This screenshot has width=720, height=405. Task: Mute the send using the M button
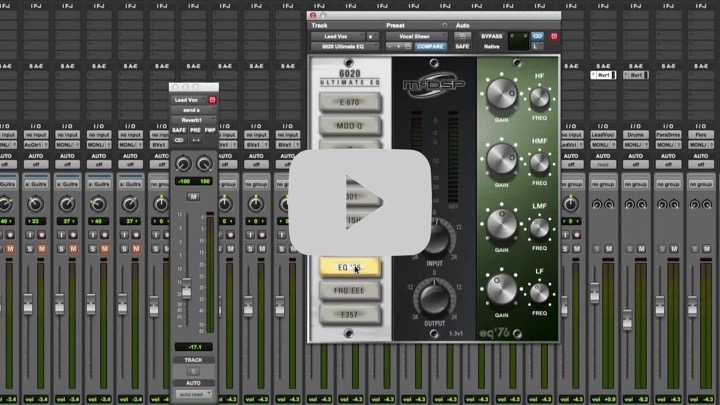[x=193, y=197]
